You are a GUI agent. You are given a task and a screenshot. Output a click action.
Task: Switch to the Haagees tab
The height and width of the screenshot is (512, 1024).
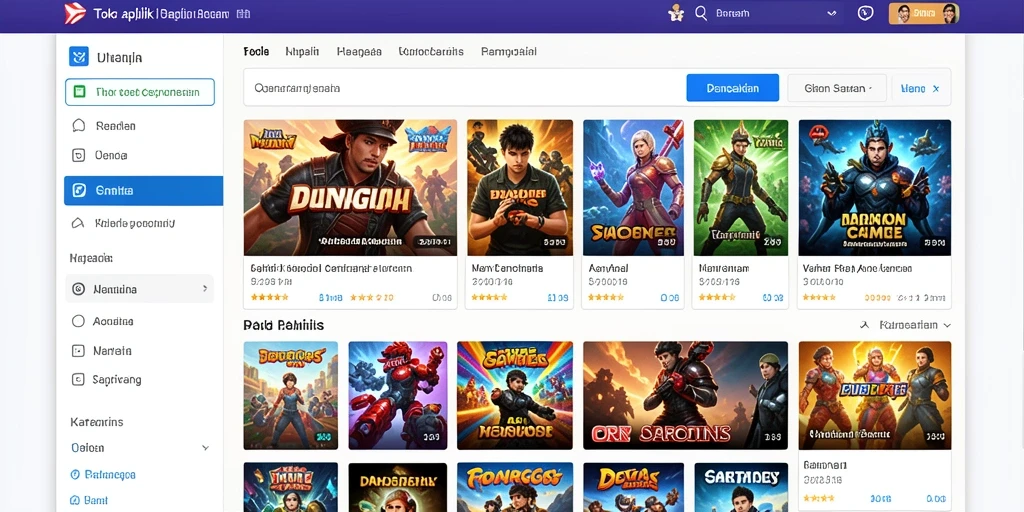(x=359, y=52)
